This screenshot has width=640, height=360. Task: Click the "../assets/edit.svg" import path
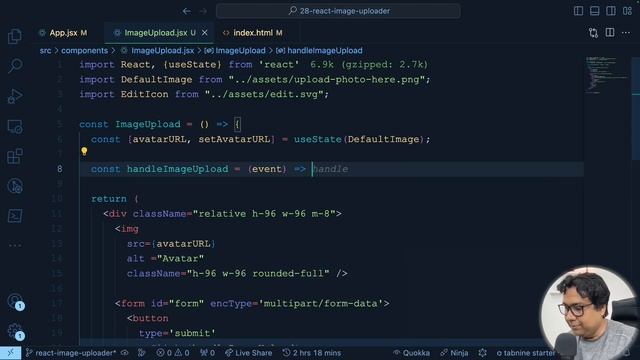(x=264, y=94)
